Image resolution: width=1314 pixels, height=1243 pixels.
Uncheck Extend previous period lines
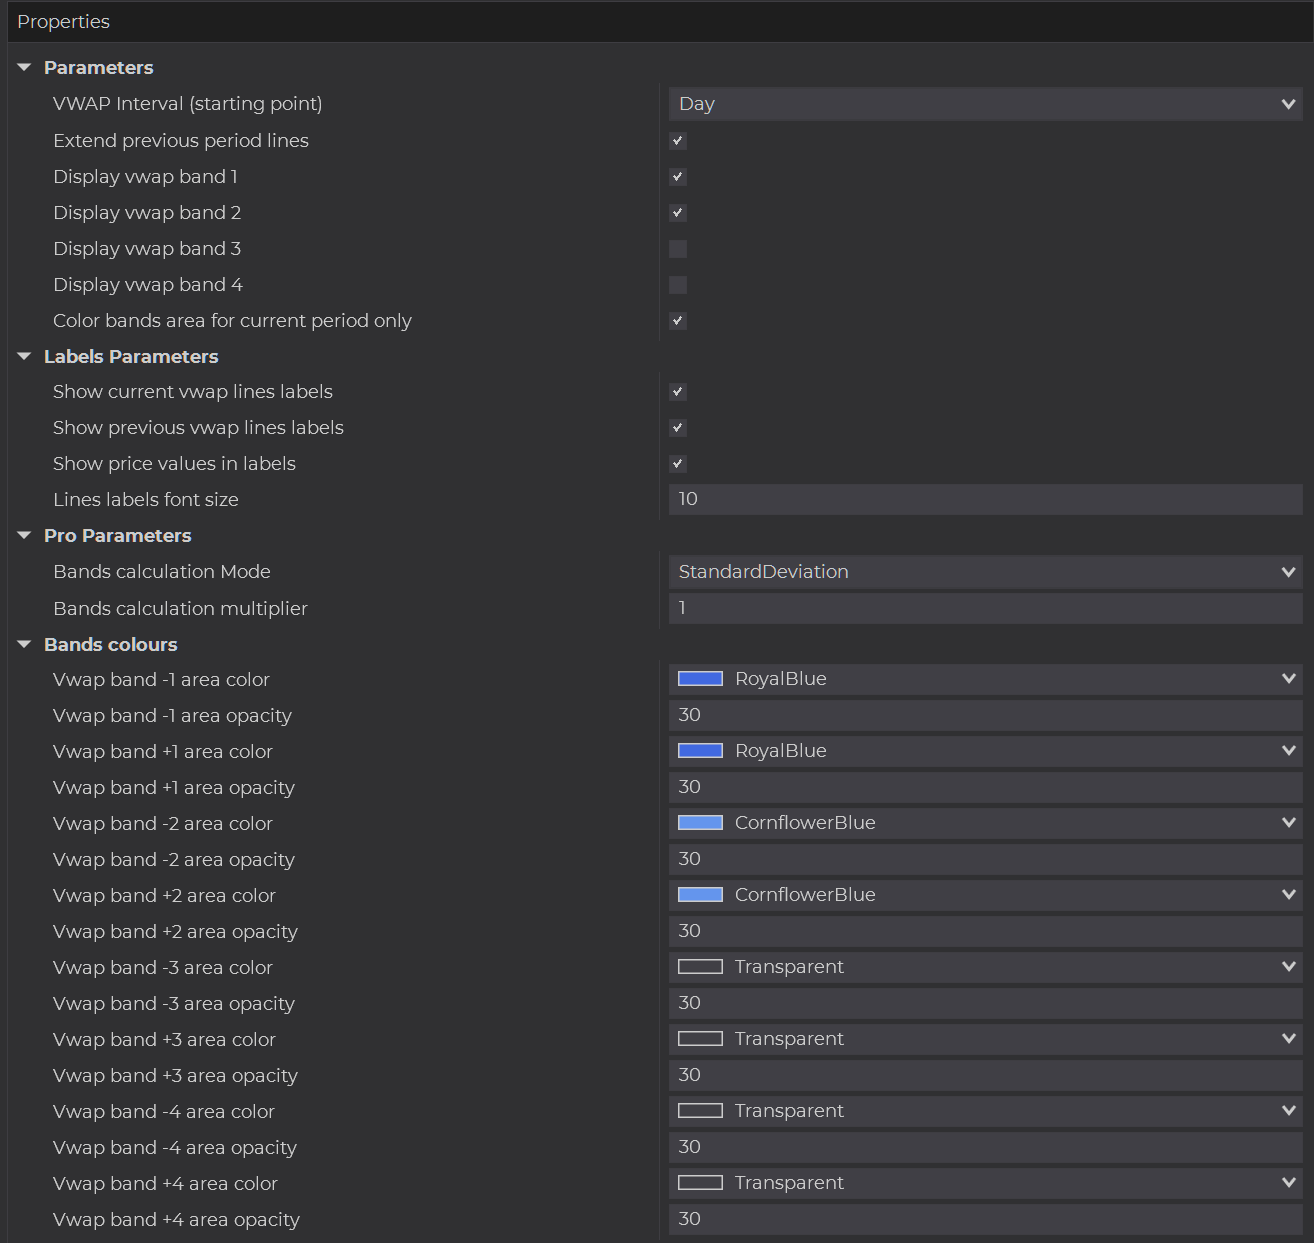[678, 141]
